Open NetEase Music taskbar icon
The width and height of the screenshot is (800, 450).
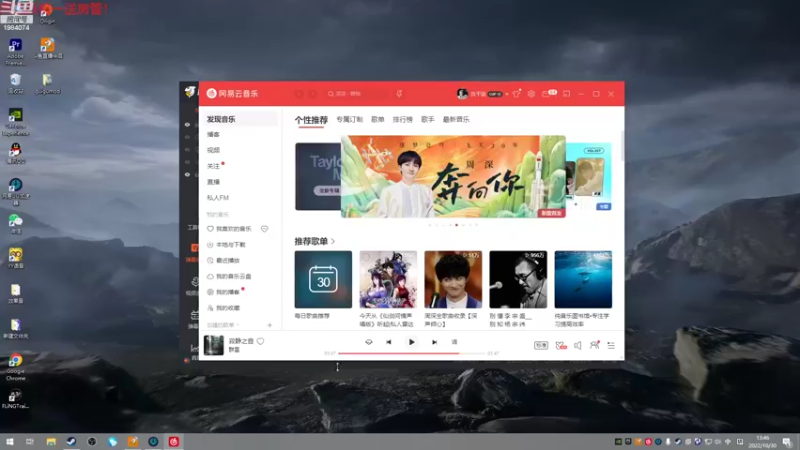(x=173, y=441)
